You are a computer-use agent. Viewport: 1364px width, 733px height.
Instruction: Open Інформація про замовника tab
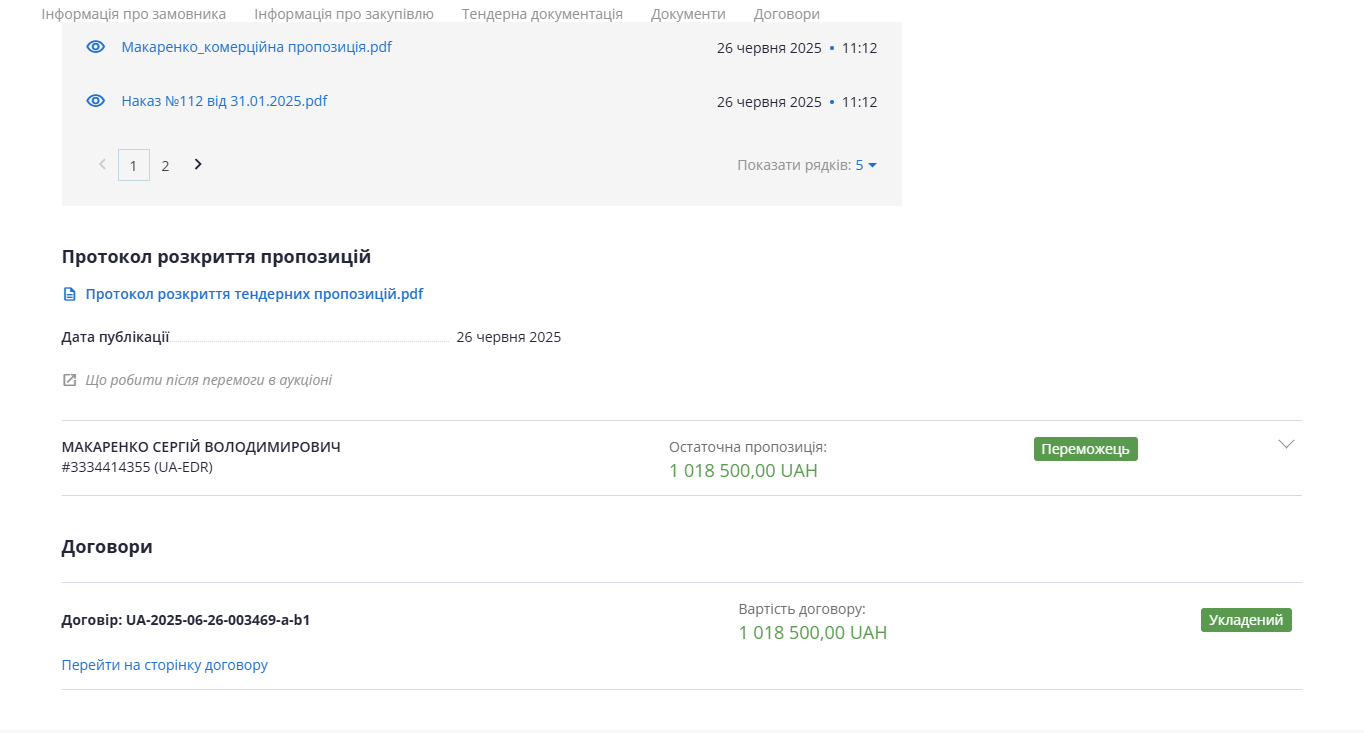pos(134,14)
